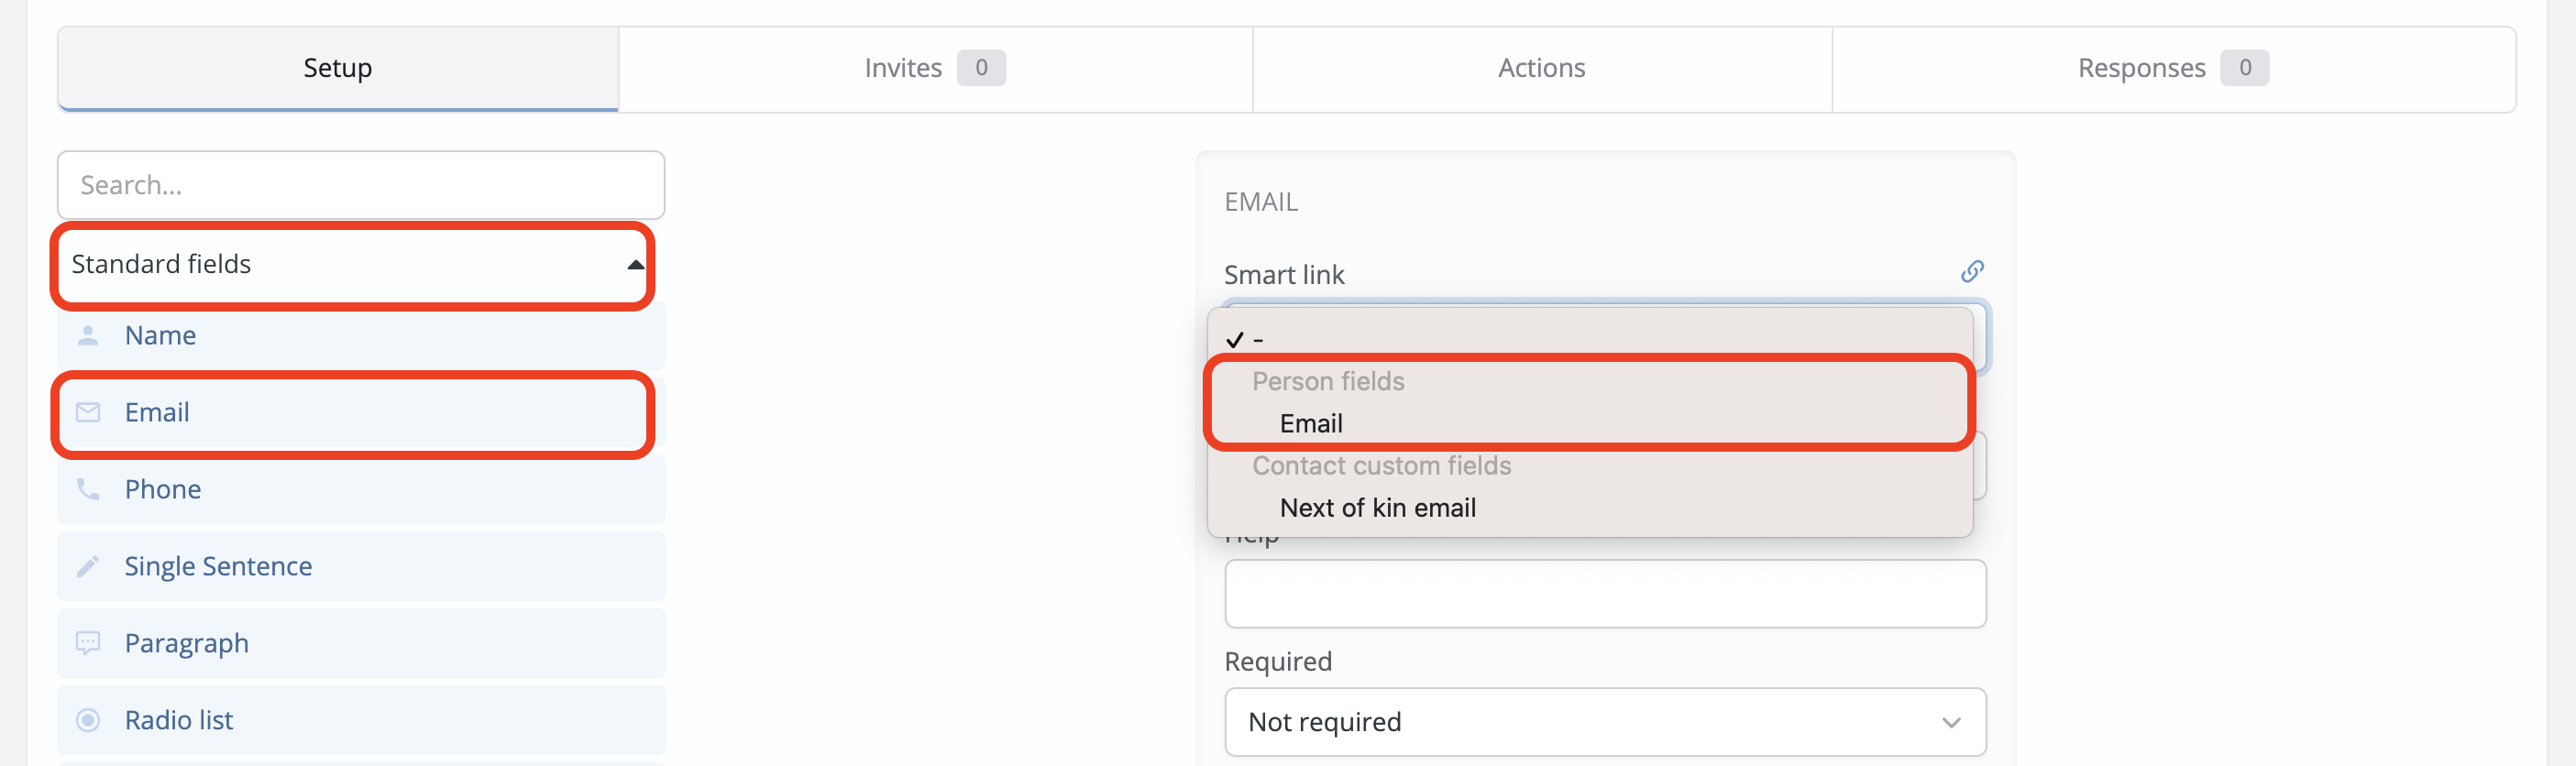Viewport: 2576px width, 766px height.
Task: Click the Responses count badge
Action: point(2246,68)
